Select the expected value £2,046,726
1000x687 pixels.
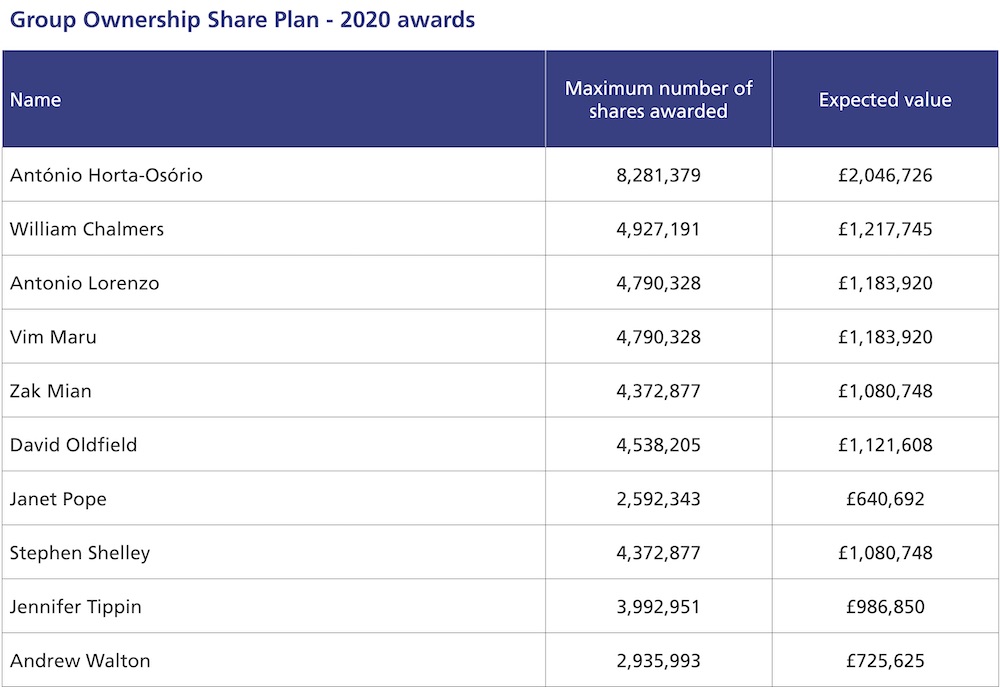[x=885, y=175]
